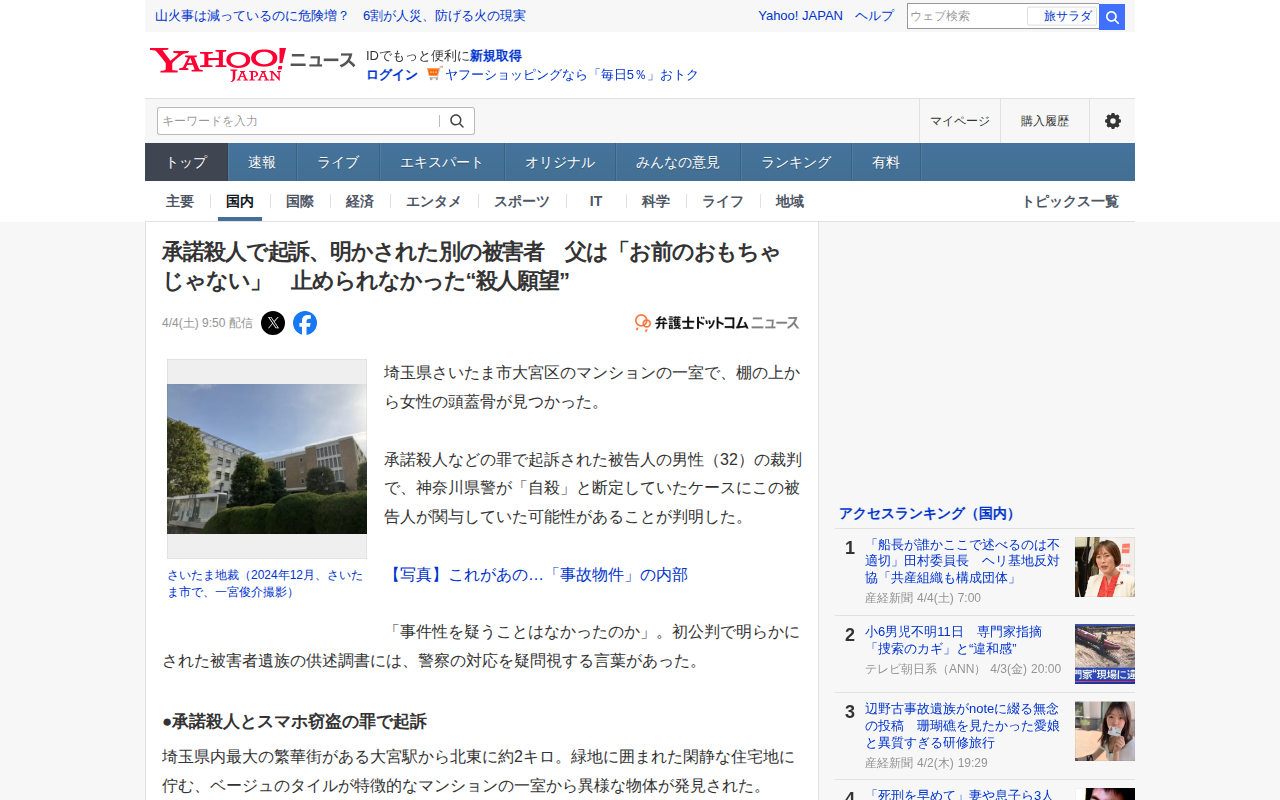Open the エキスパート tab
Screen dimensions: 1280x800
point(442,162)
